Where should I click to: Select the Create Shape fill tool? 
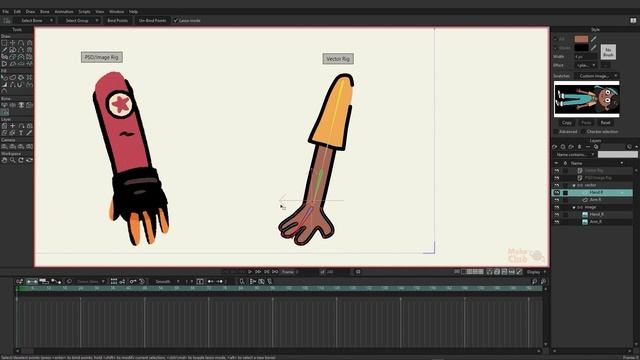[x=13, y=77]
